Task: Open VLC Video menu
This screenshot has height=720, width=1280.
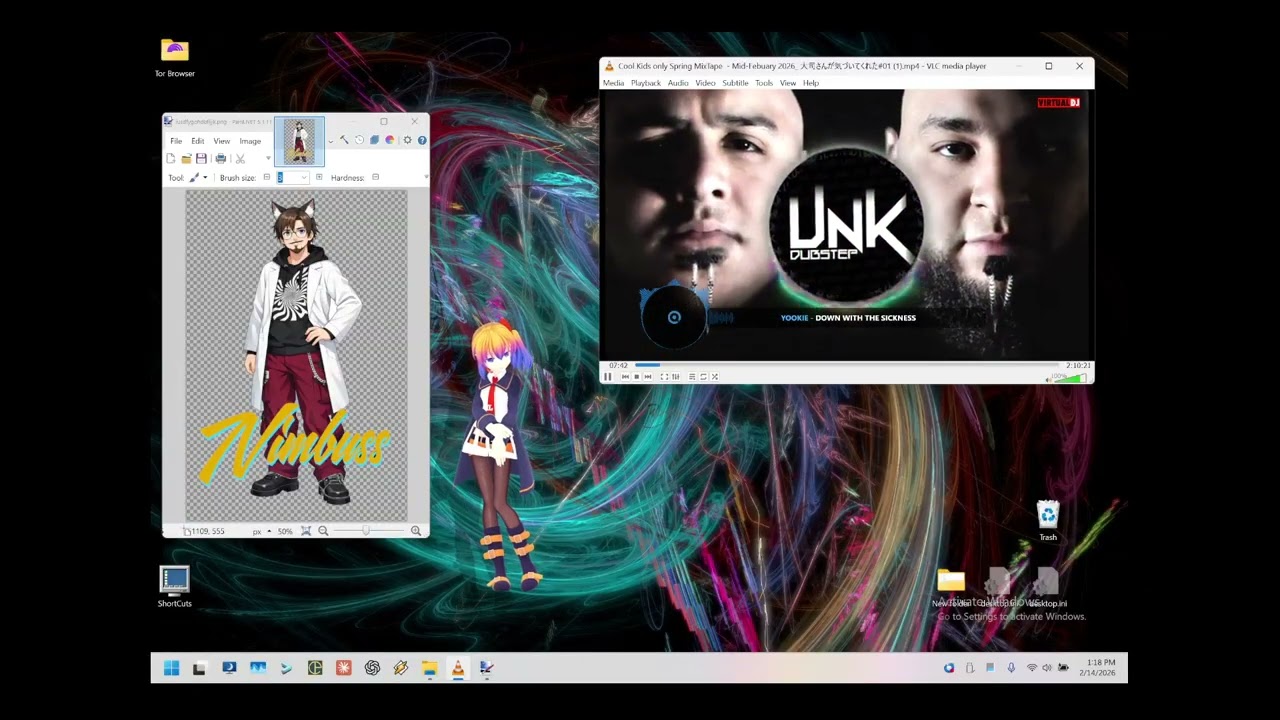Action: click(705, 83)
